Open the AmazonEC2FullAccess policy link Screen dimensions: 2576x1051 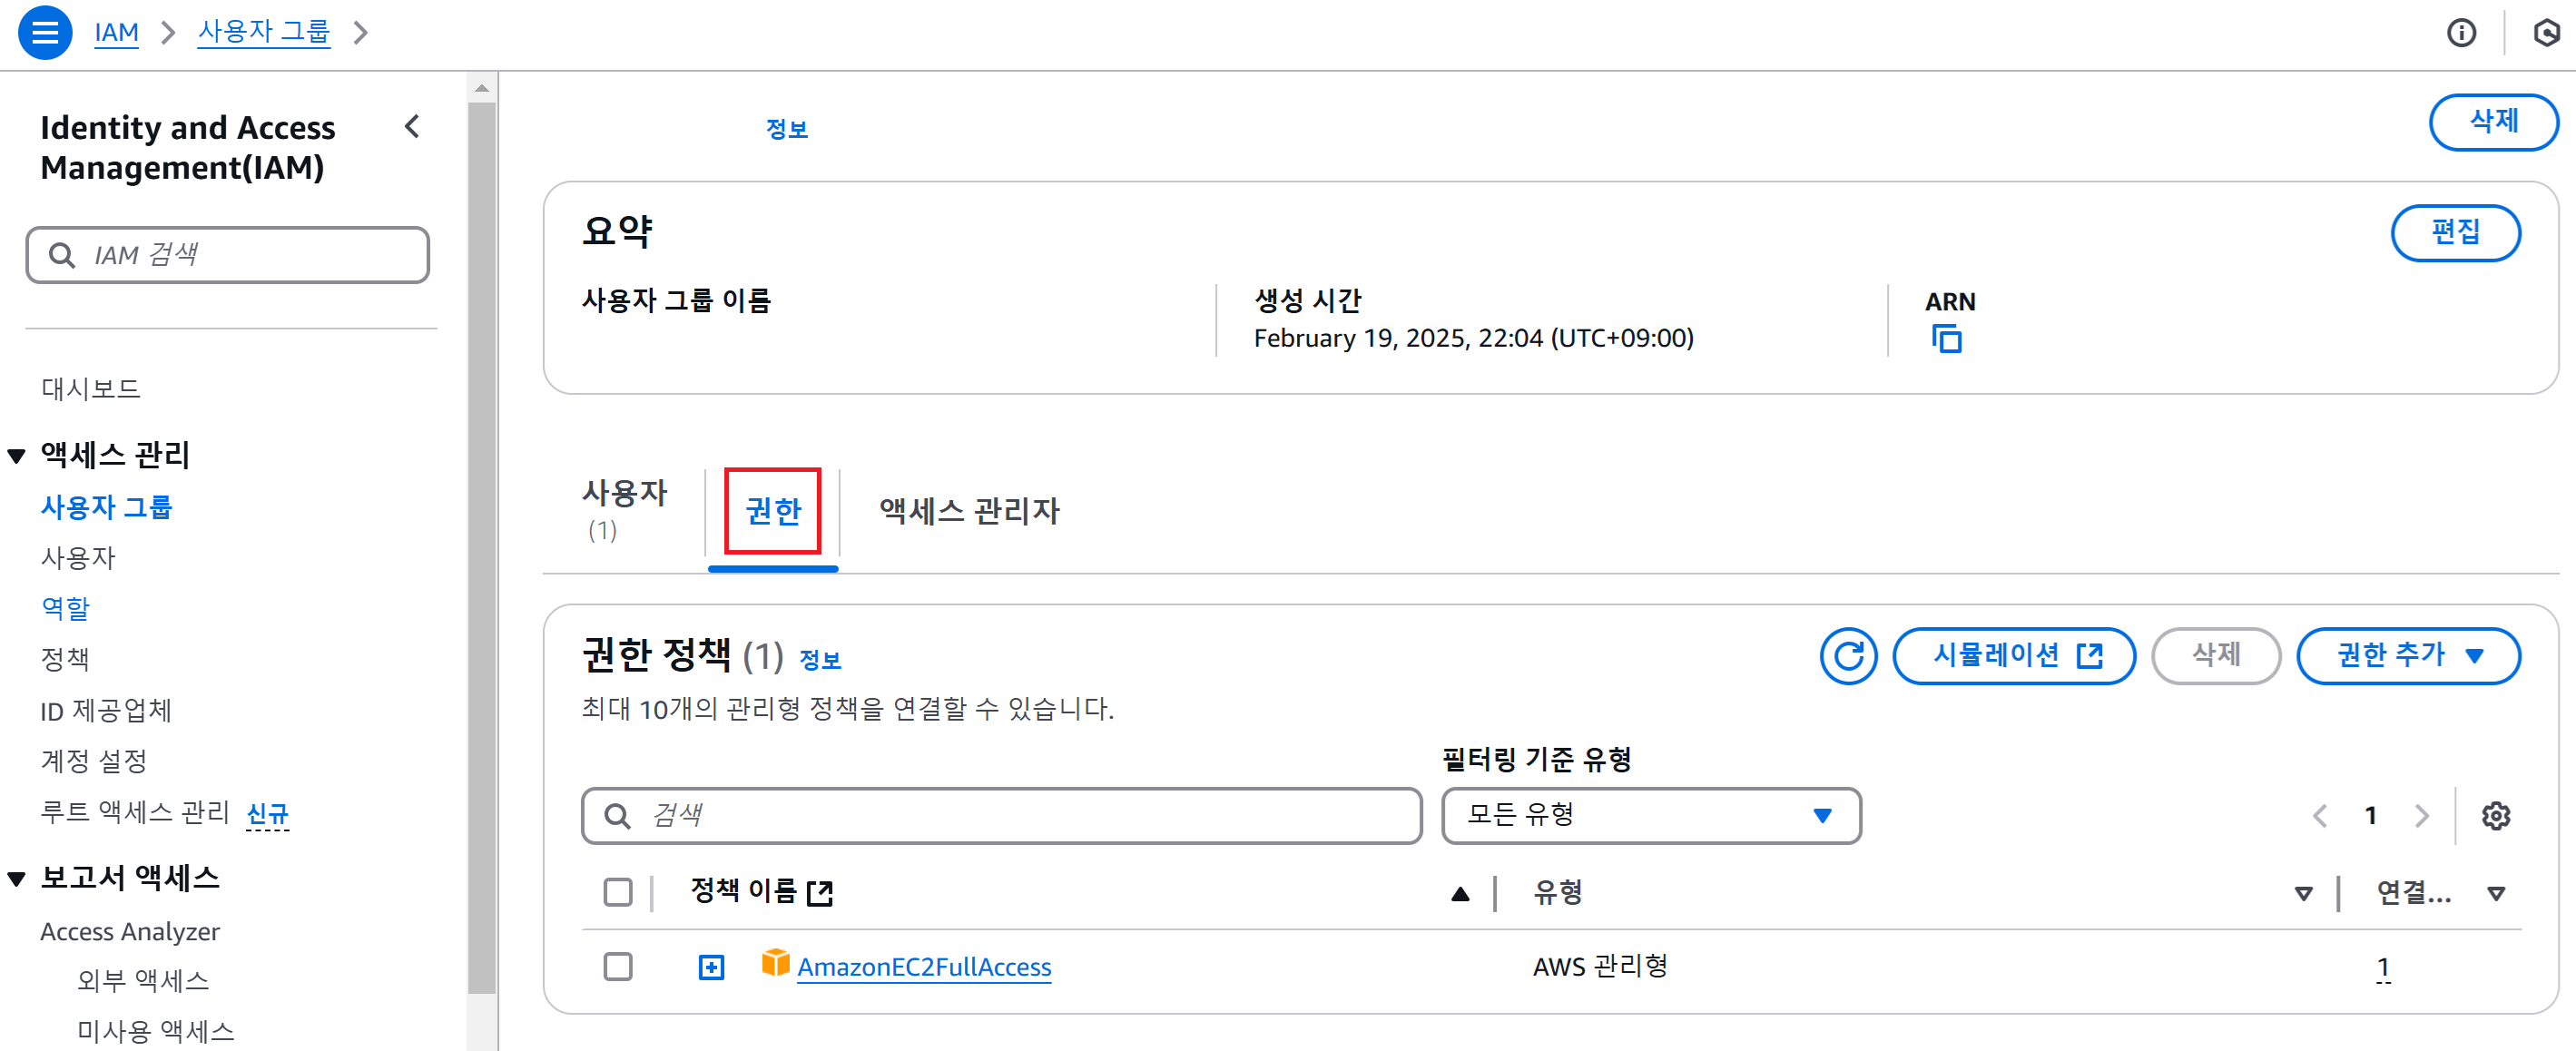click(924, 967)
